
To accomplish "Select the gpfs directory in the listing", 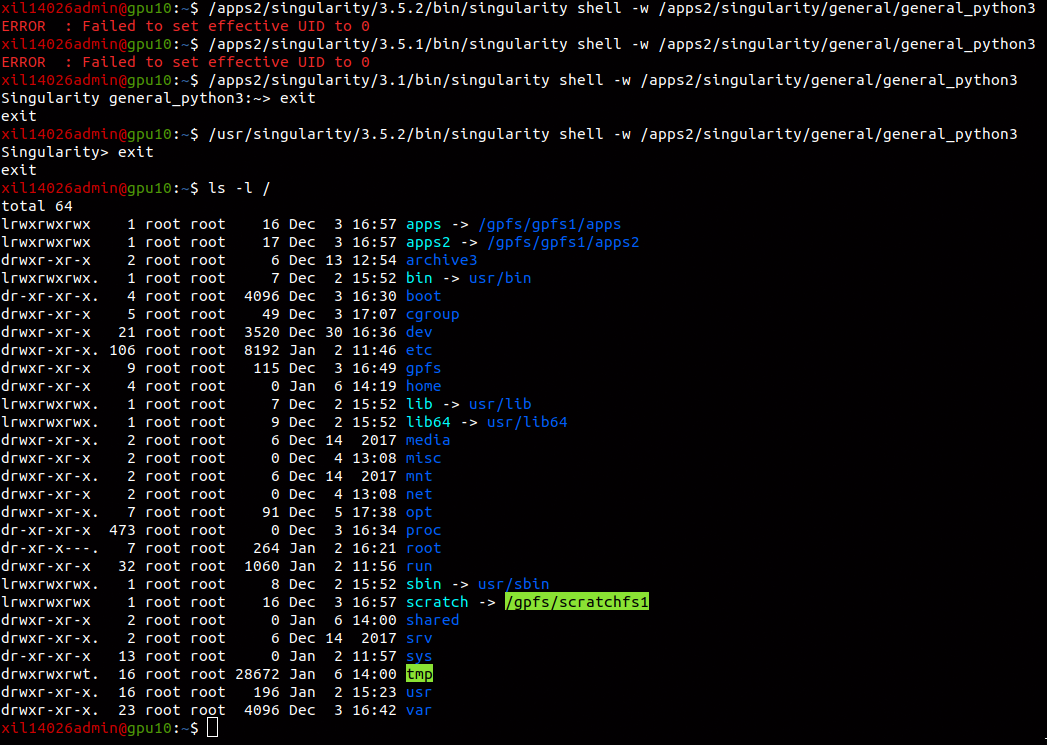I will 422,368.
